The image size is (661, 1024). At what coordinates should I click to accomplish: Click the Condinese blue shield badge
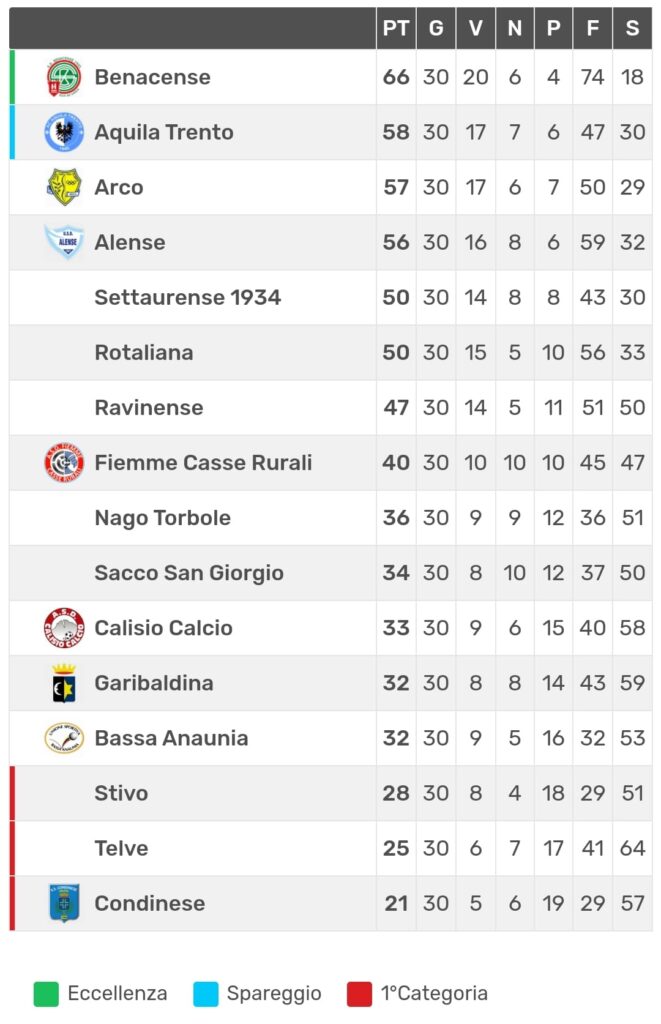64,903
